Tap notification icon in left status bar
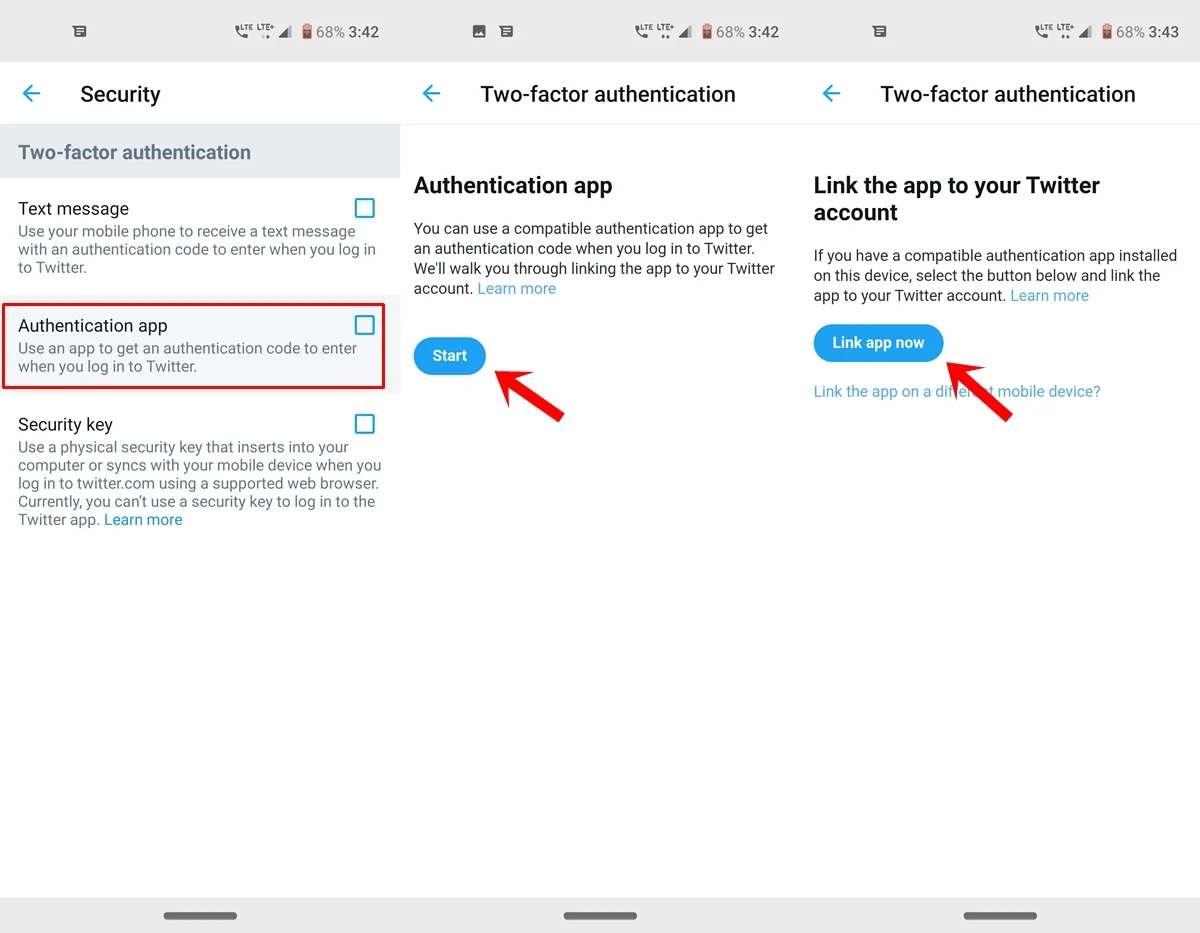This screenshot has width=1200, height=933. 80,32
